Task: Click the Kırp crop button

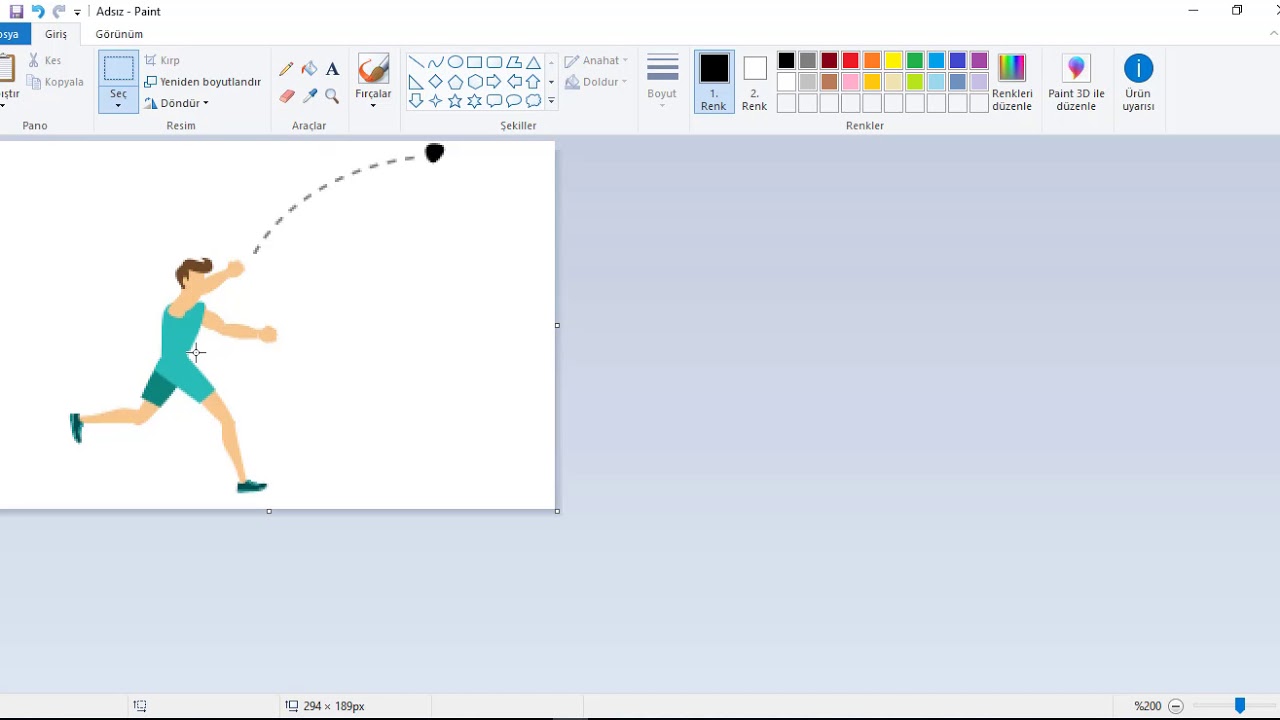Action: pyautogui.click(x=163, y=60)
